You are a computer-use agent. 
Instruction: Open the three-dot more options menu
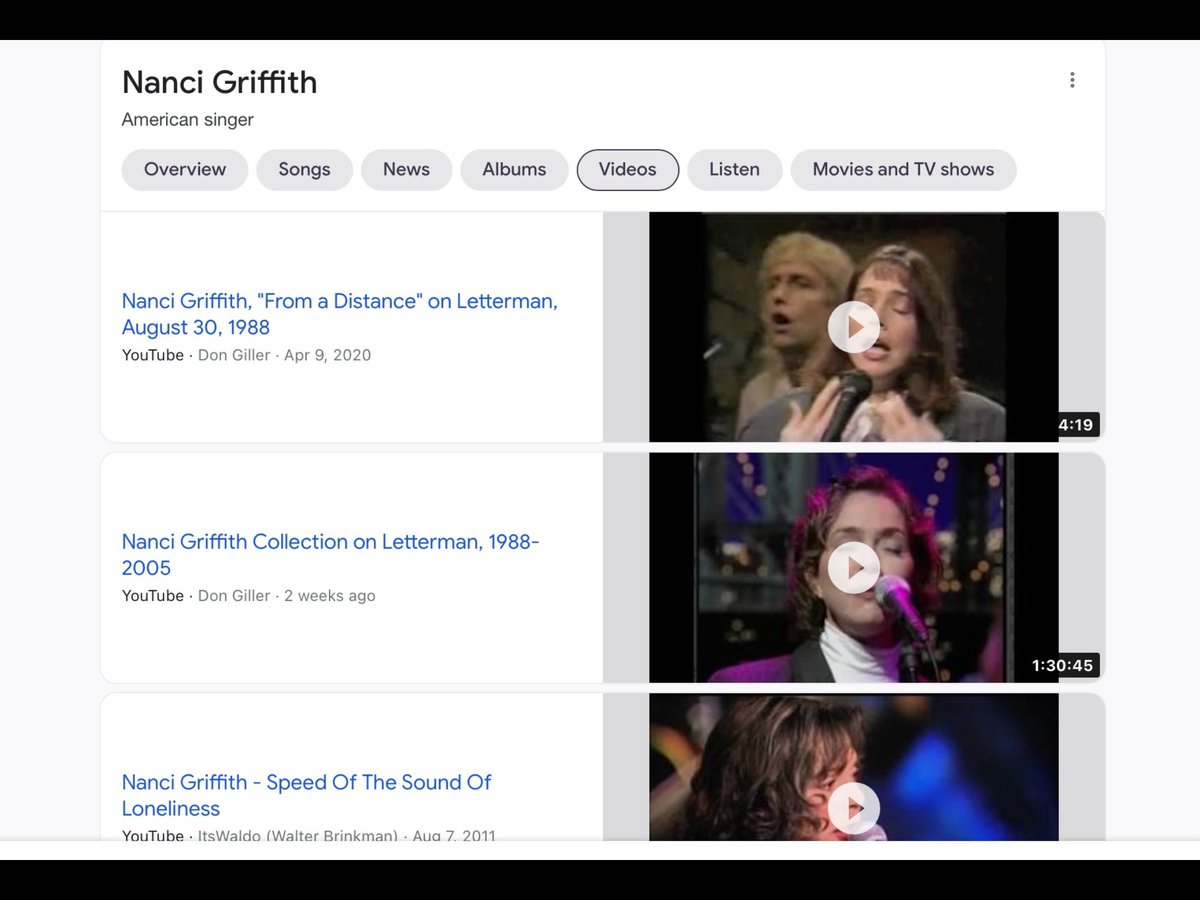1072,80
